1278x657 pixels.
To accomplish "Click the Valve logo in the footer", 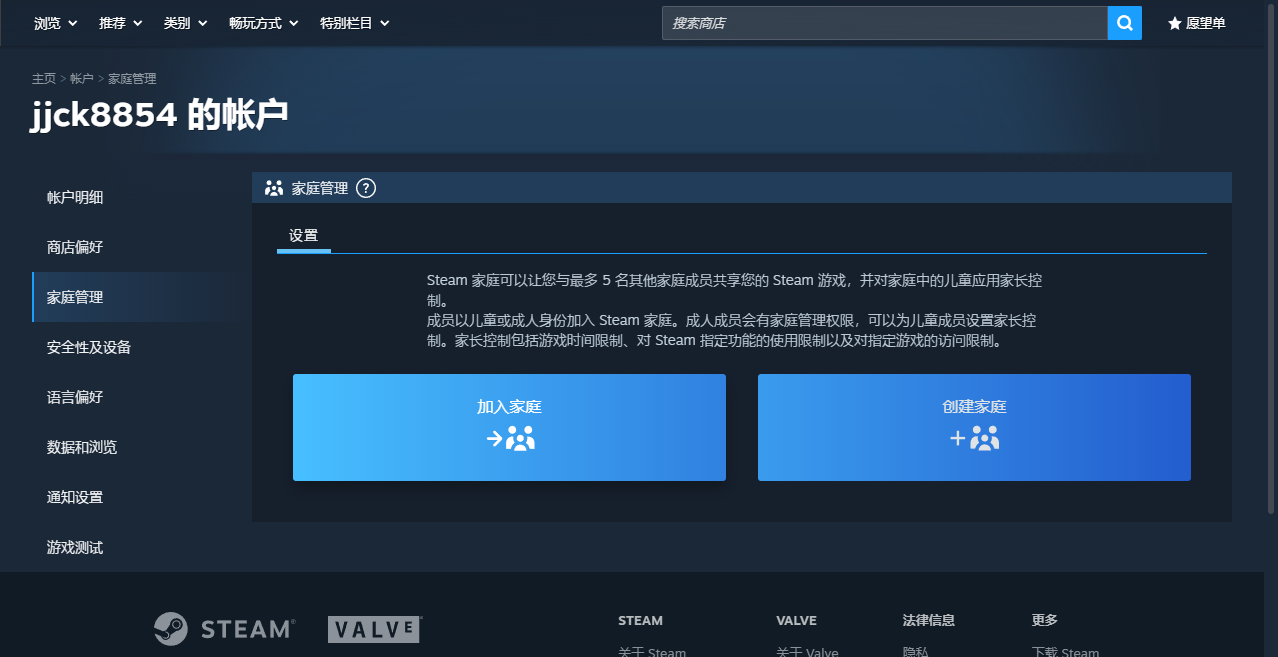I will click(374, 629).
